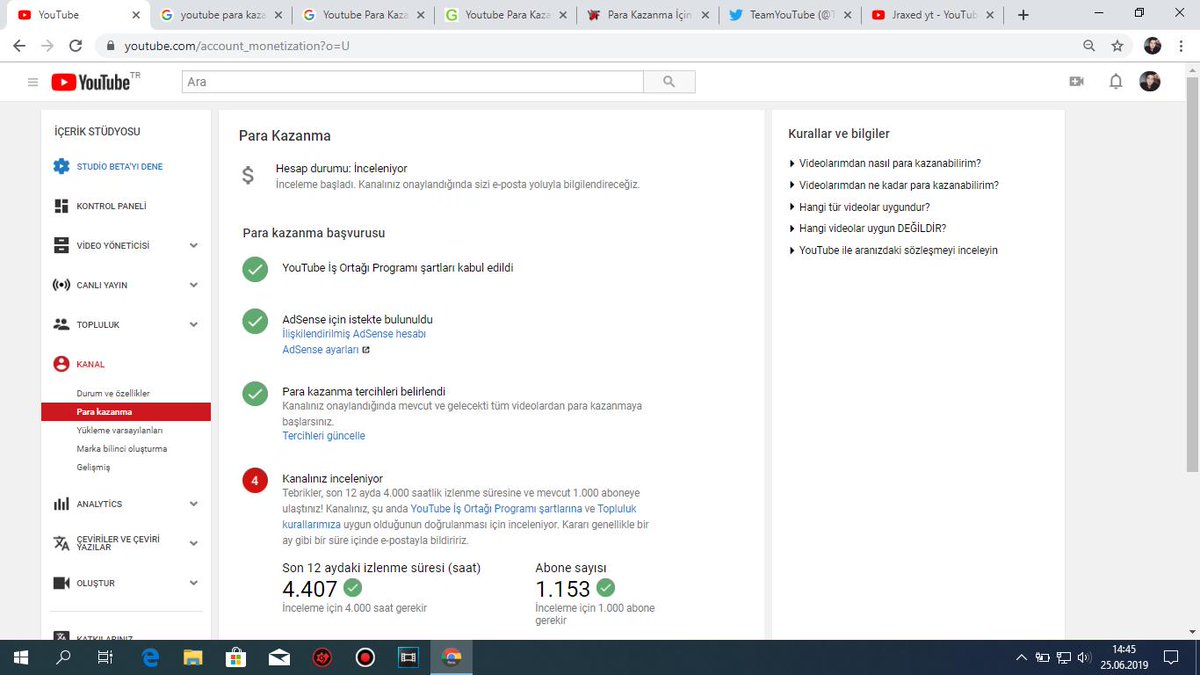
Task: Click STUDIO BETA'YI DENE link
Action: pos(119,166)
